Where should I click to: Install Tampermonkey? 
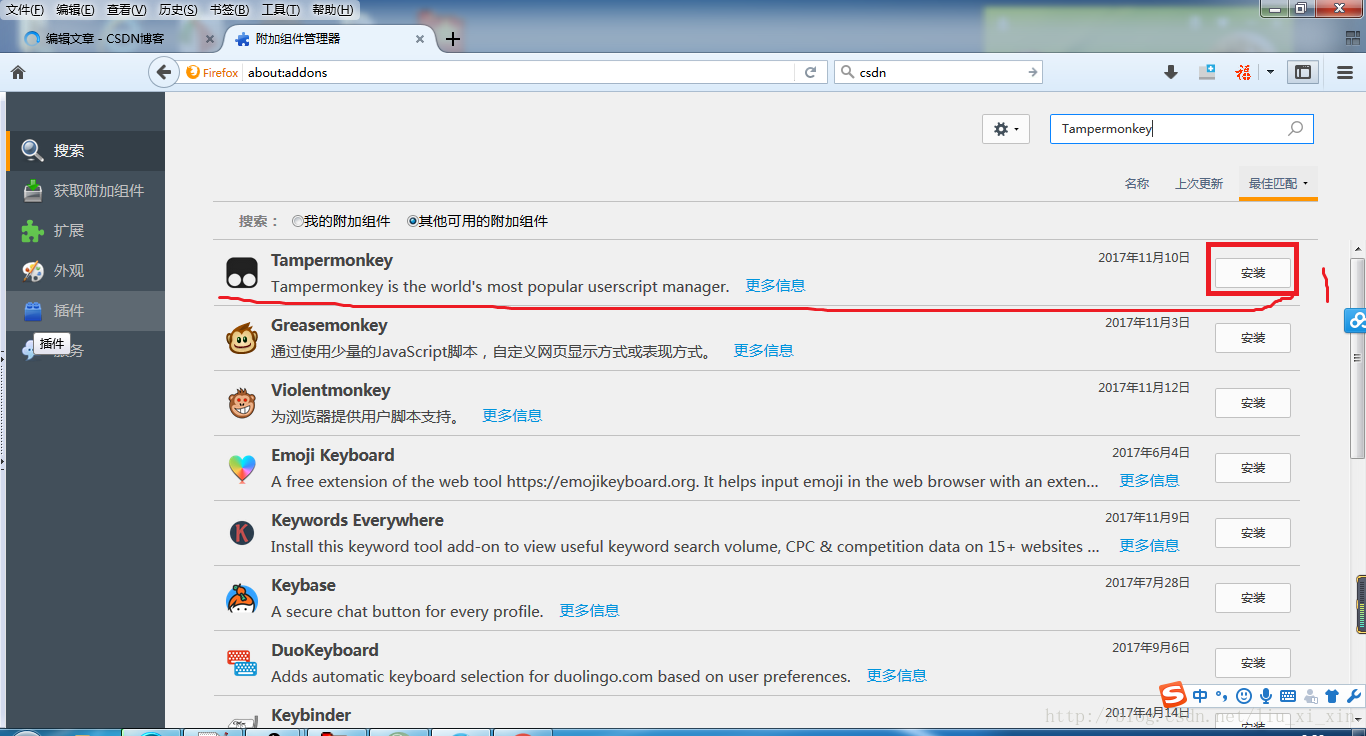click(x=1253, y=273)
